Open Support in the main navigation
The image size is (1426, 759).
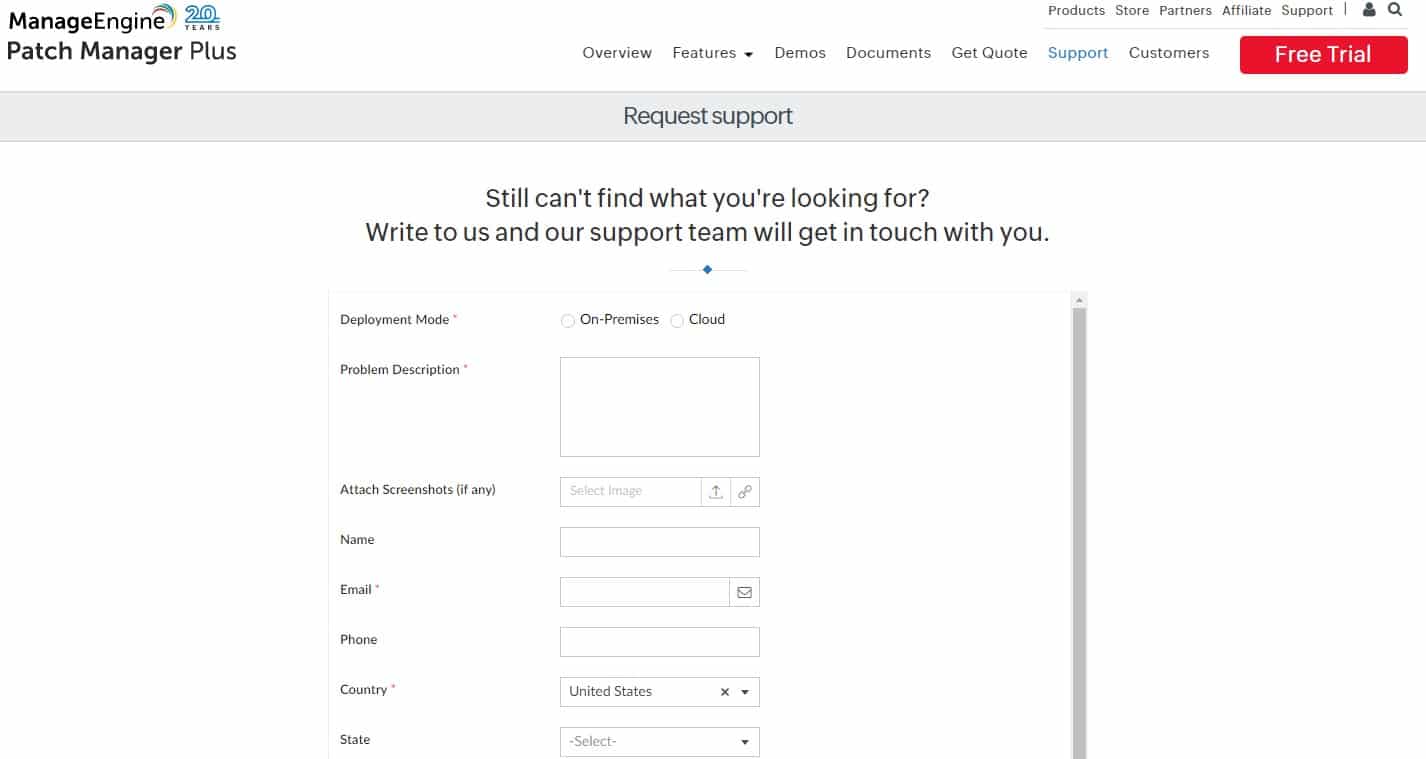[1078, 53]
